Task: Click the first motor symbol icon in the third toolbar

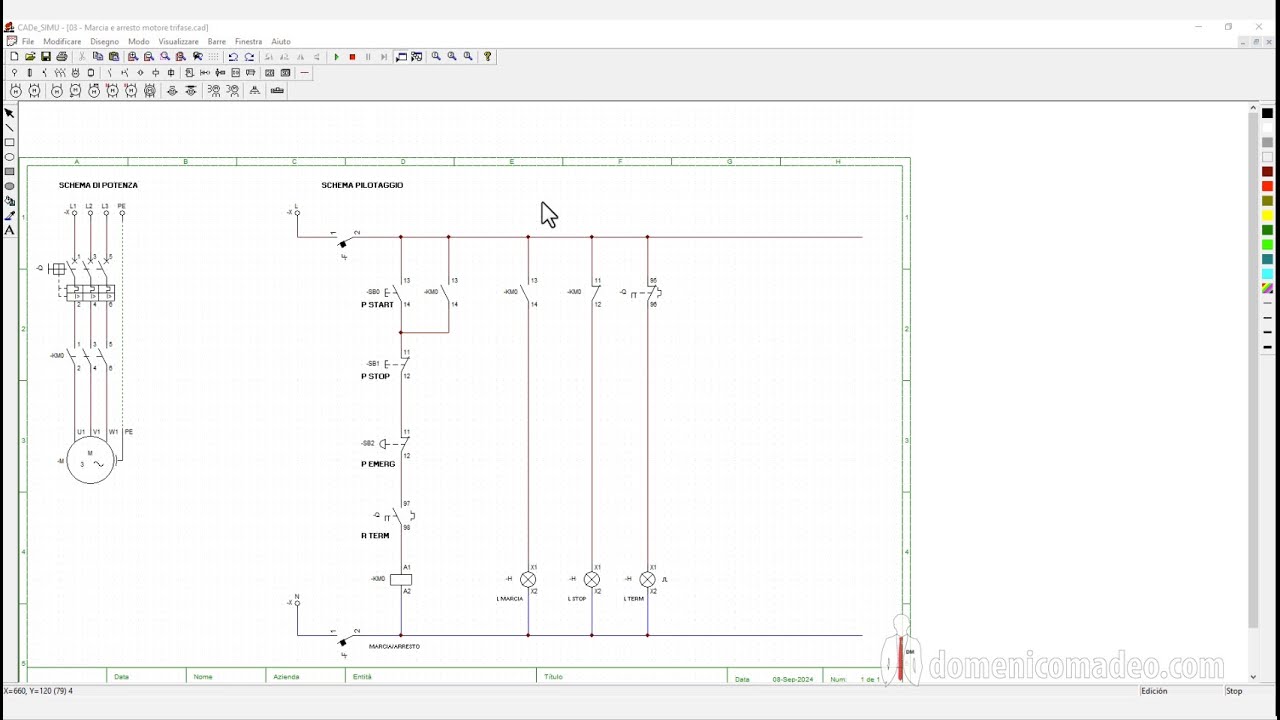Action: point(16,91)
